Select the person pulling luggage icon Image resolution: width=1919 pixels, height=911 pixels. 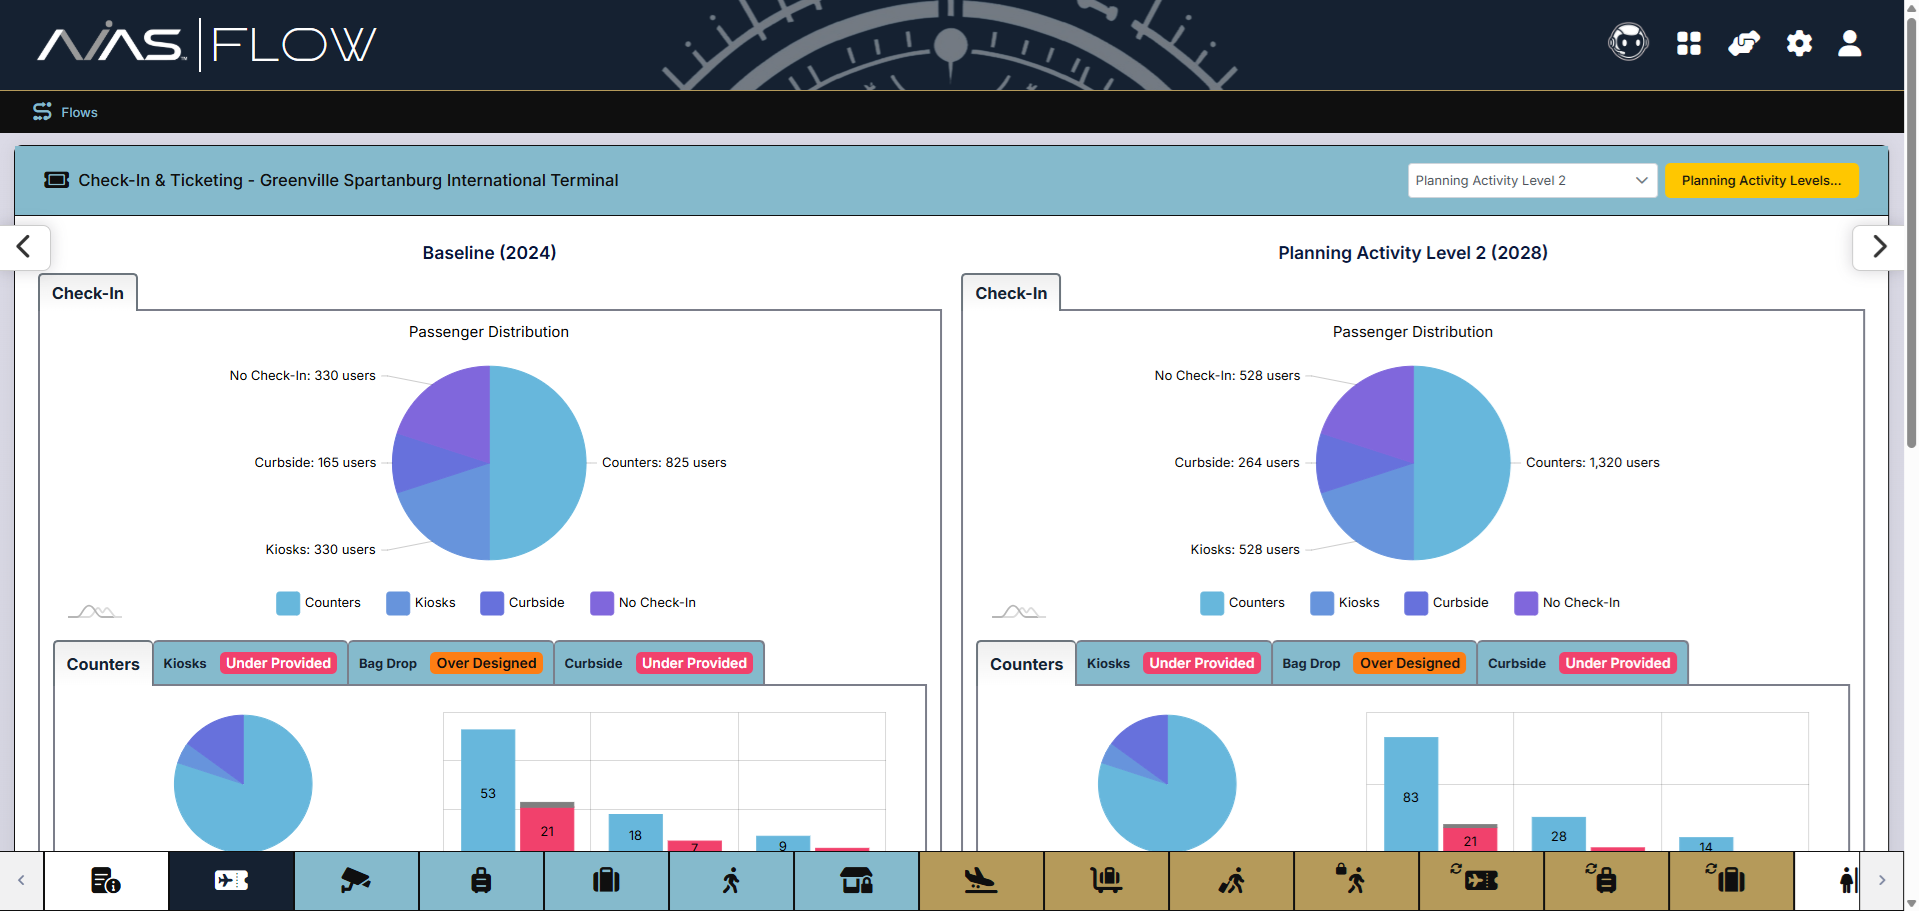[x=1231, y=880]
